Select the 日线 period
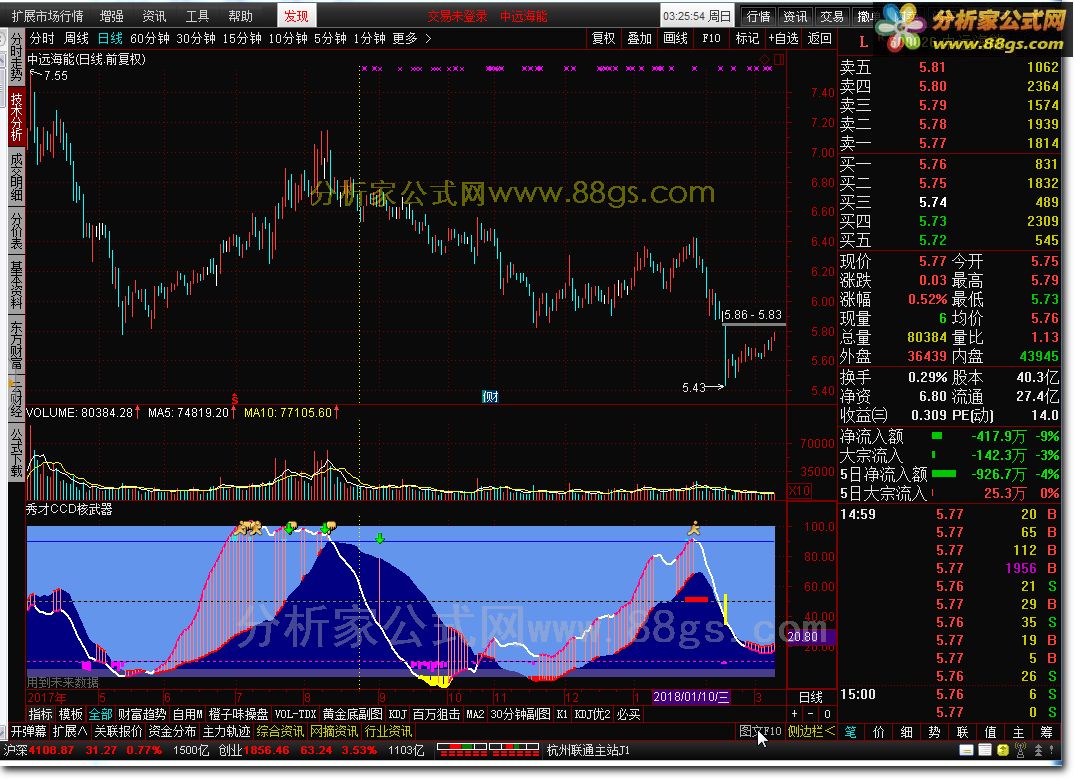Image resolution: width=1075 pixels, height=779 pixels. (x=110, y=38)
